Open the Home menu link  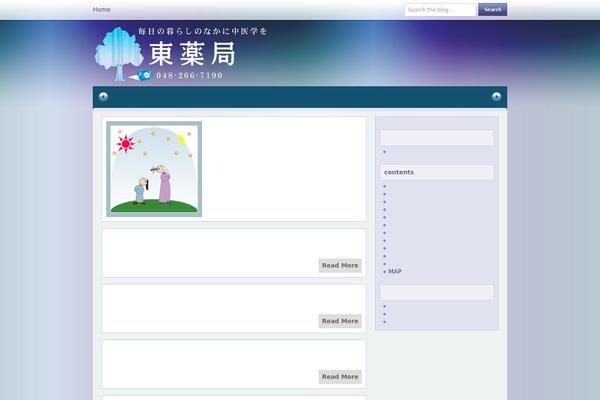(x=101, y=10)
